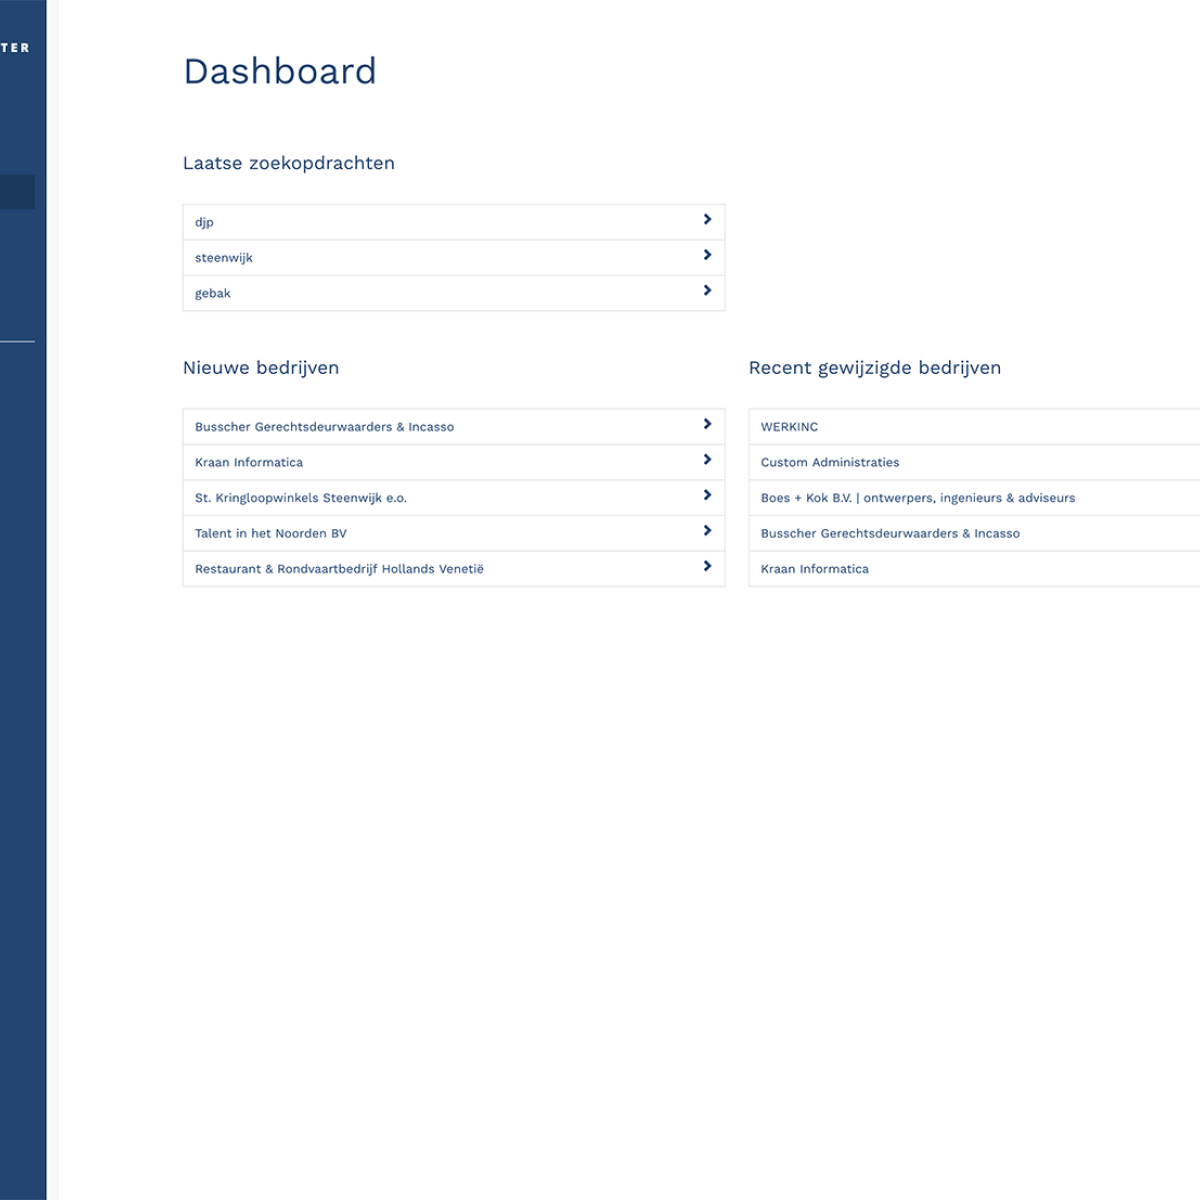This screenshot has width=1200, height=1200.
Task: Open St. Kringloopwinkels Steenwijk e.o.
Action: [301, 498]
